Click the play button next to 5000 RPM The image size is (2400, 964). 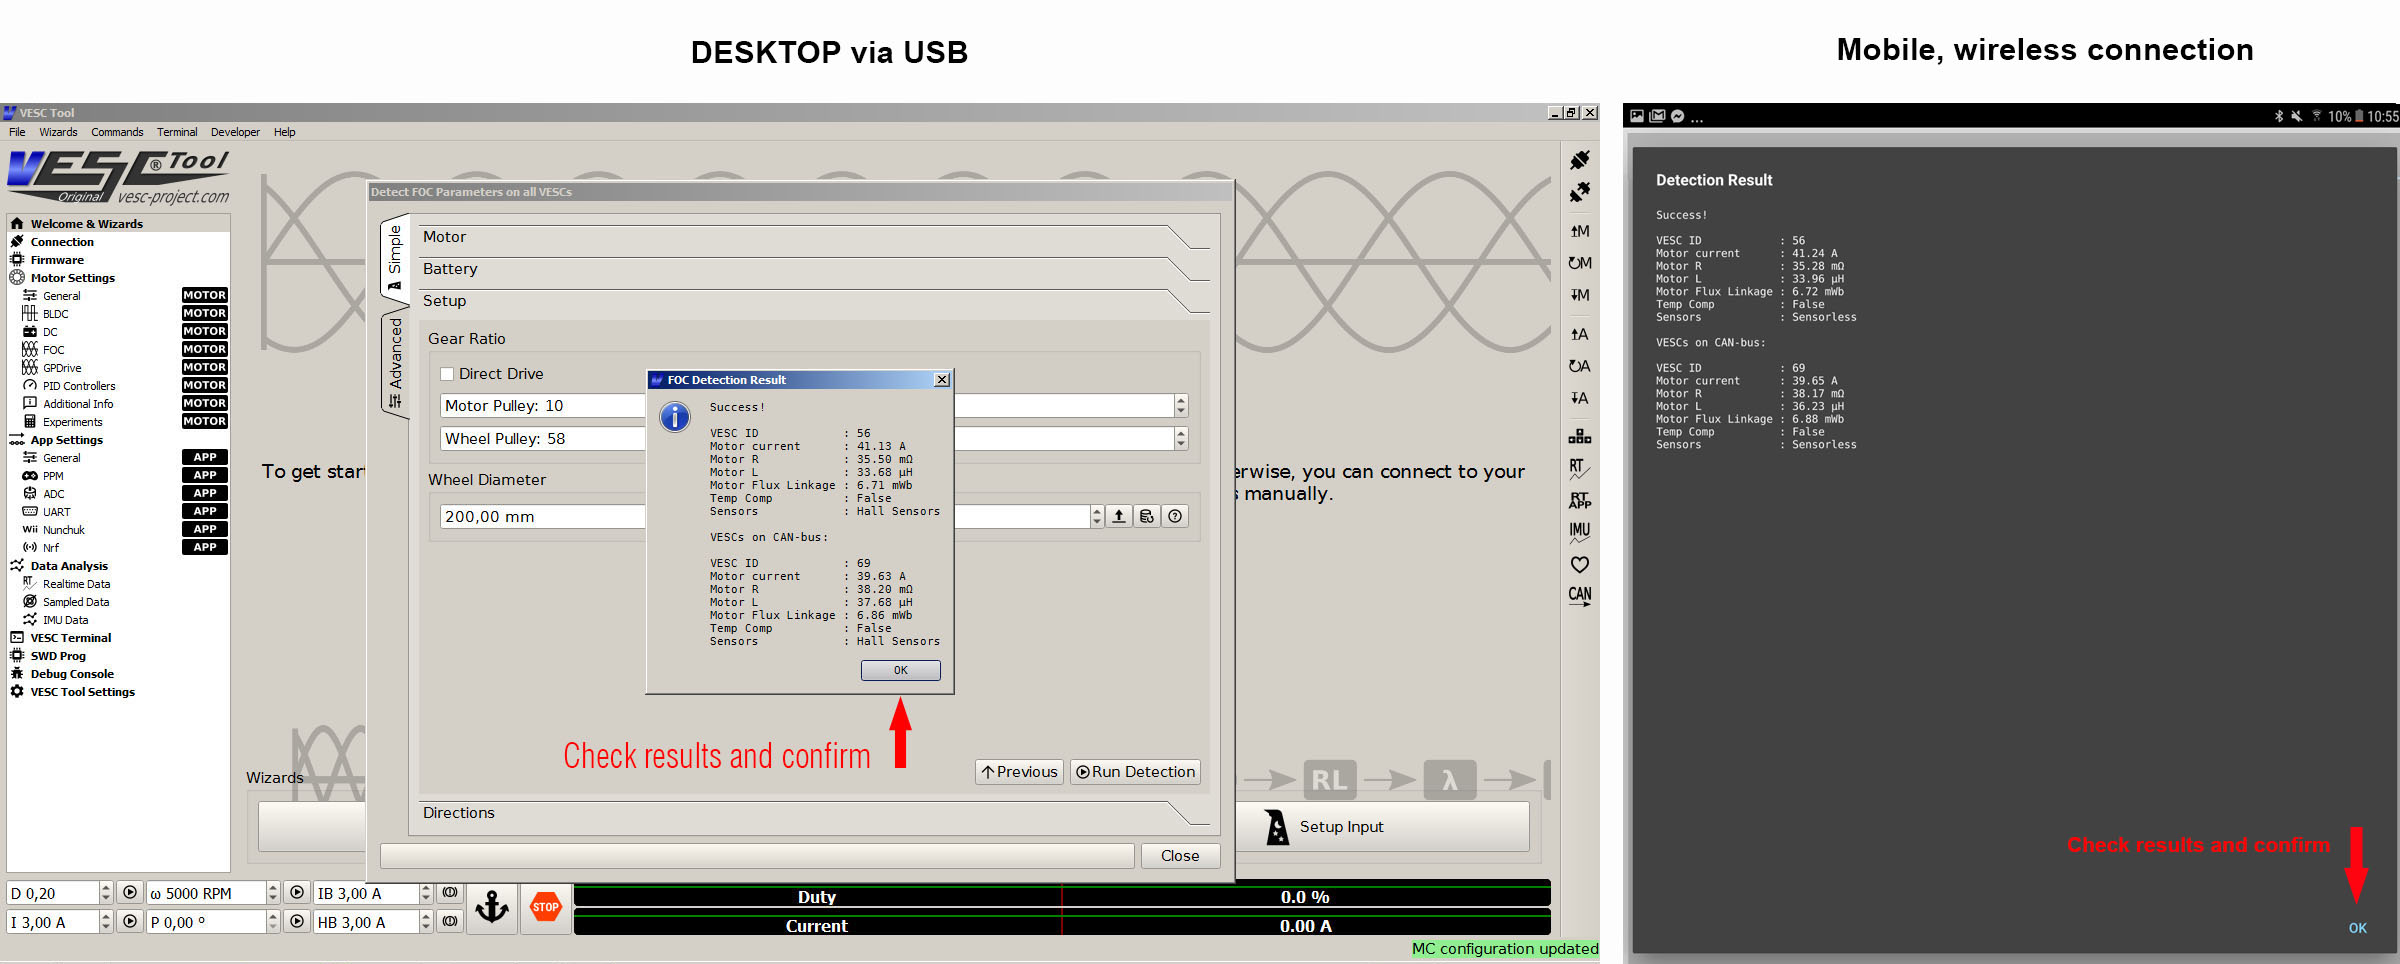297,892
